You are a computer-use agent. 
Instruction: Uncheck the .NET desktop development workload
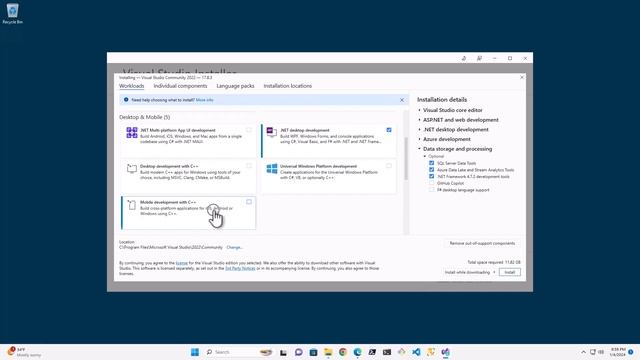pos(389,130)
